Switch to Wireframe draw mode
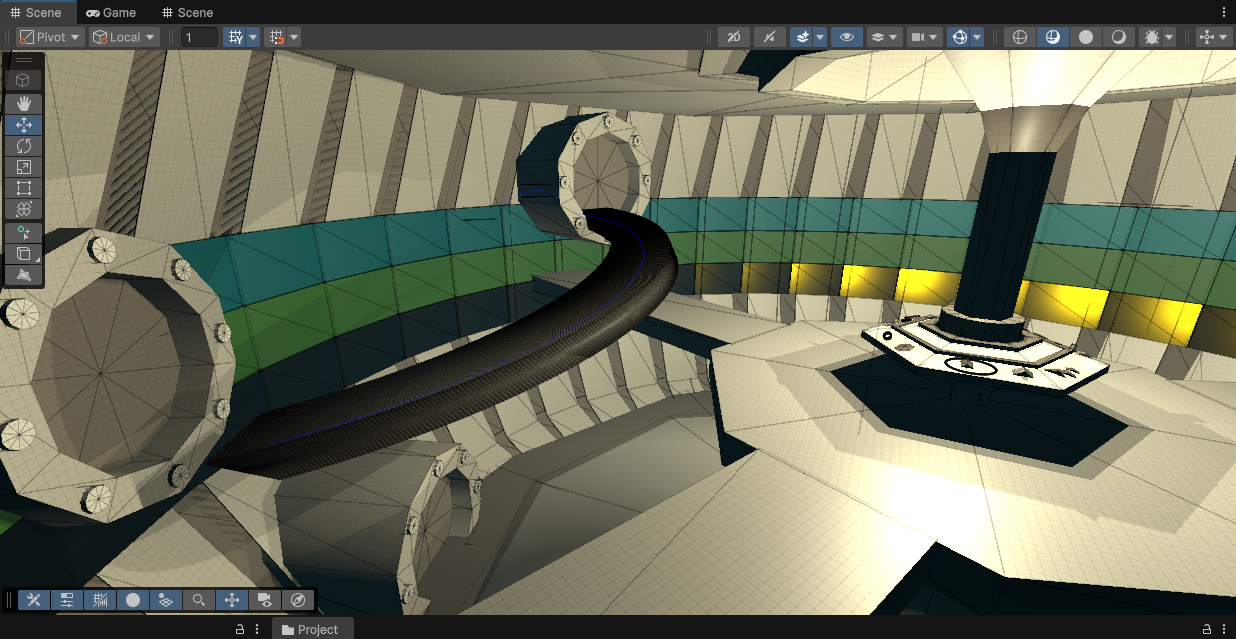Viewport: 1236px width, 639px height. coord(1020,37)
